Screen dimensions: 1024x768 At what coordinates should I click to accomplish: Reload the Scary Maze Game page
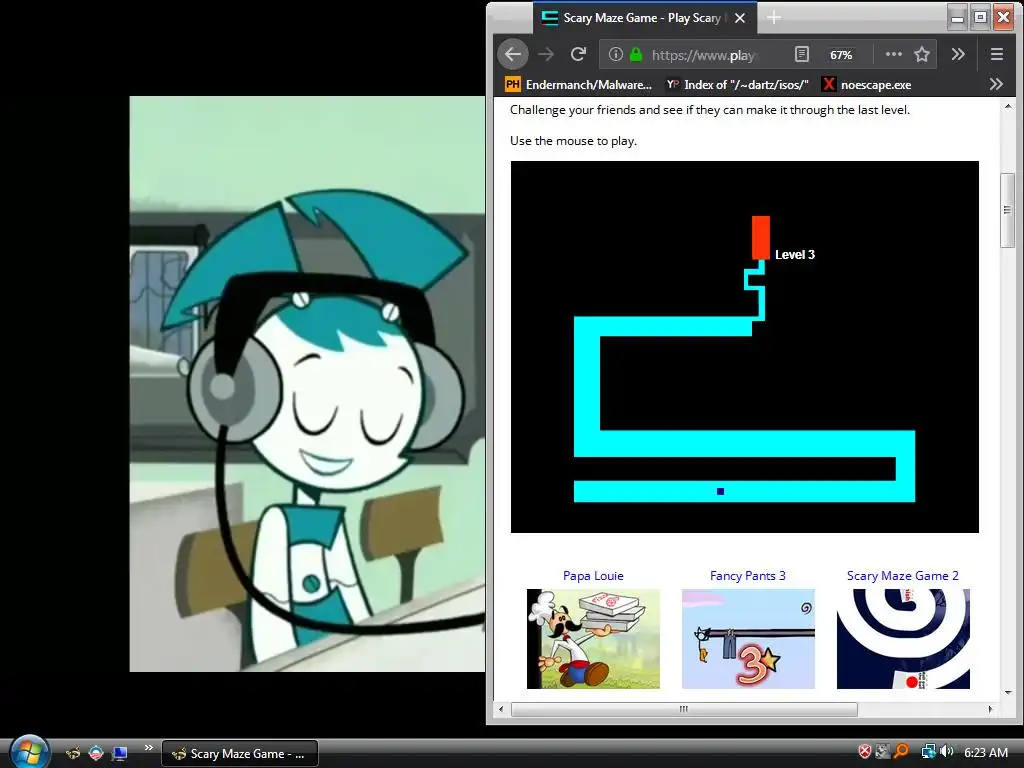[x=578, y=54]
